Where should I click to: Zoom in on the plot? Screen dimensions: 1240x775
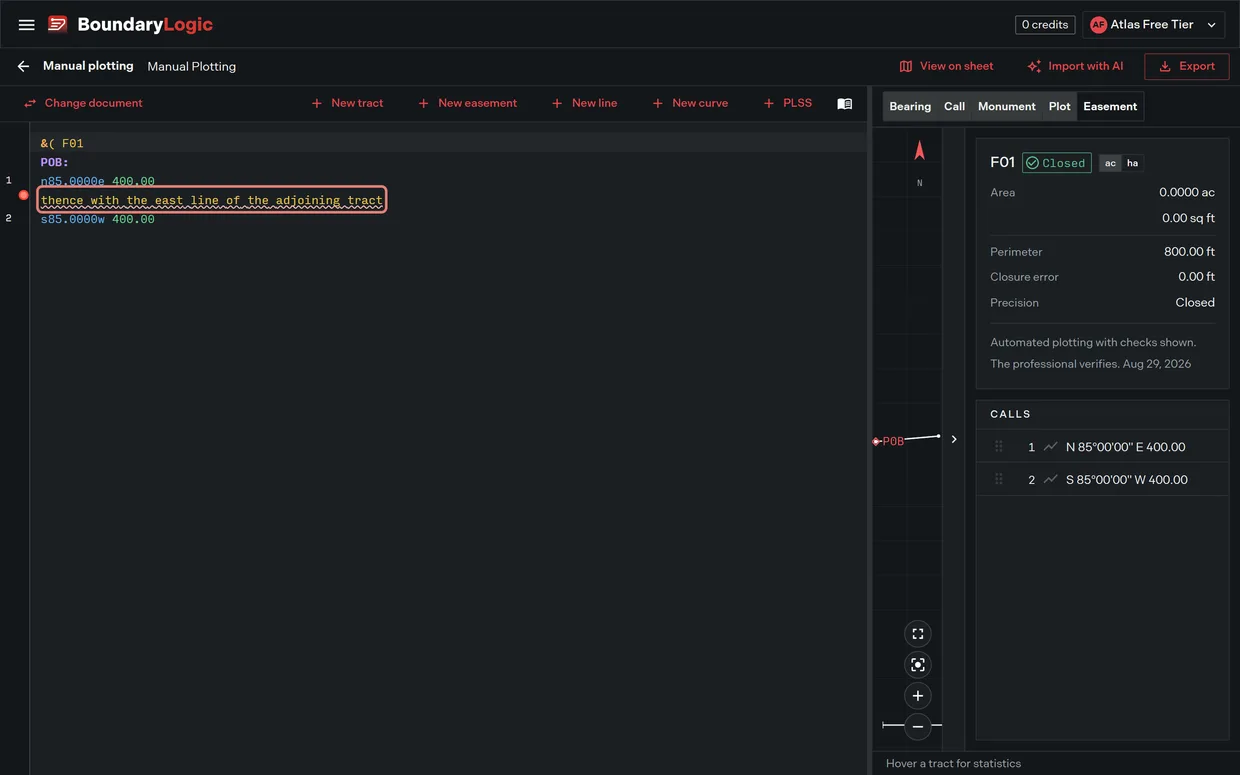[x=918, y=696]
